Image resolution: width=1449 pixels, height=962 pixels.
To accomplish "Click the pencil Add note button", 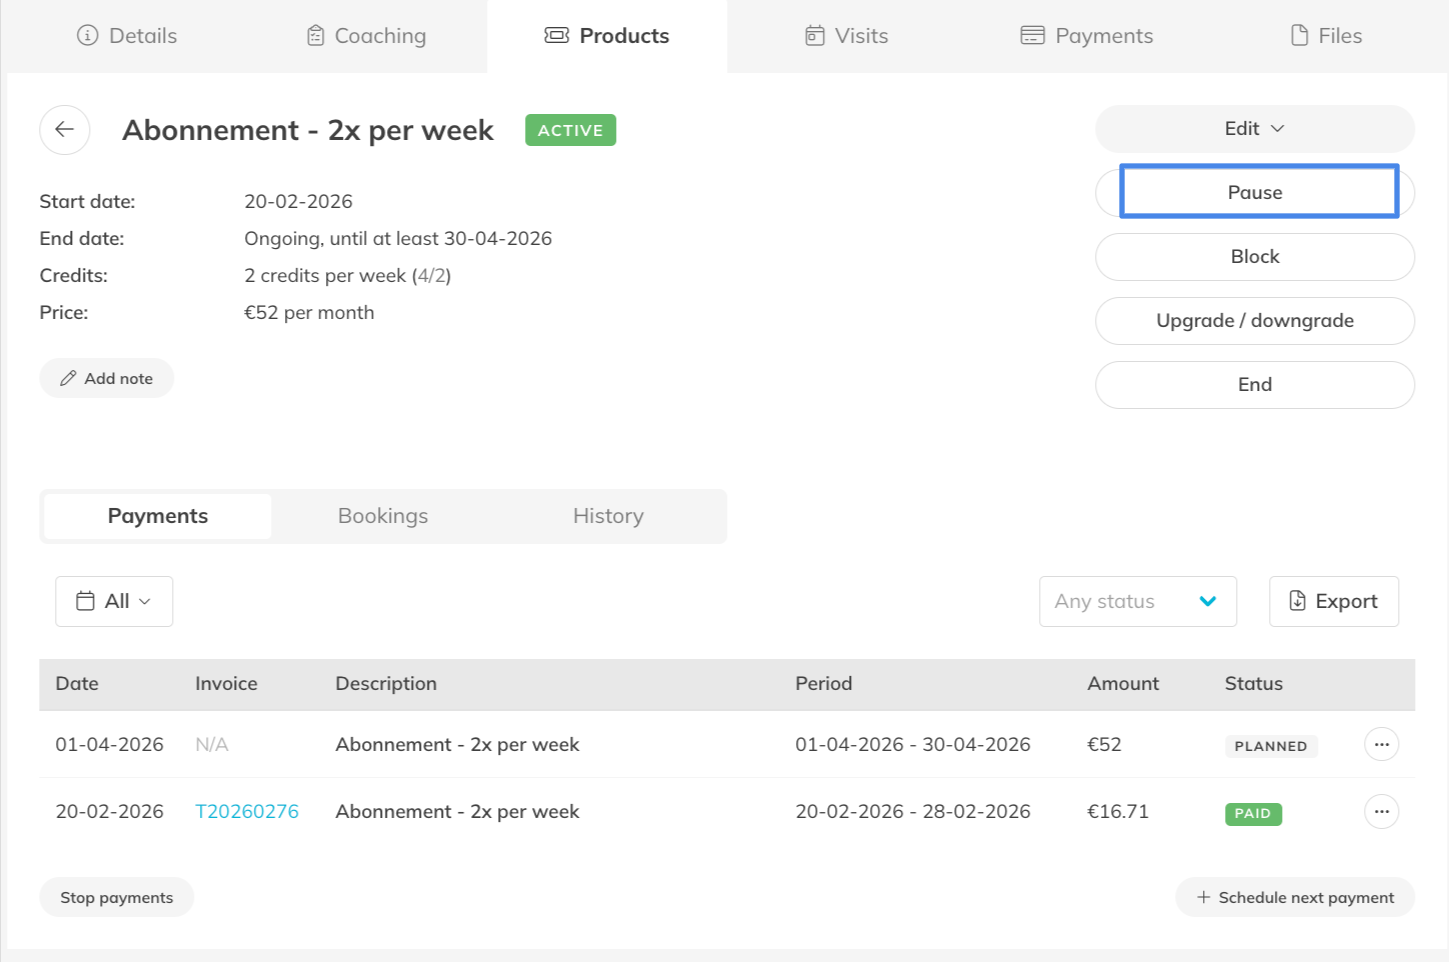I will 107,379.
